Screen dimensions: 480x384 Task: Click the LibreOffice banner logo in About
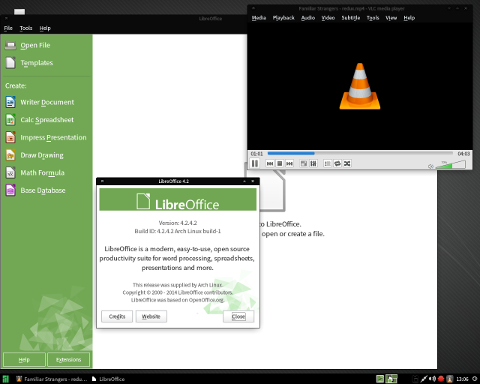178,200
